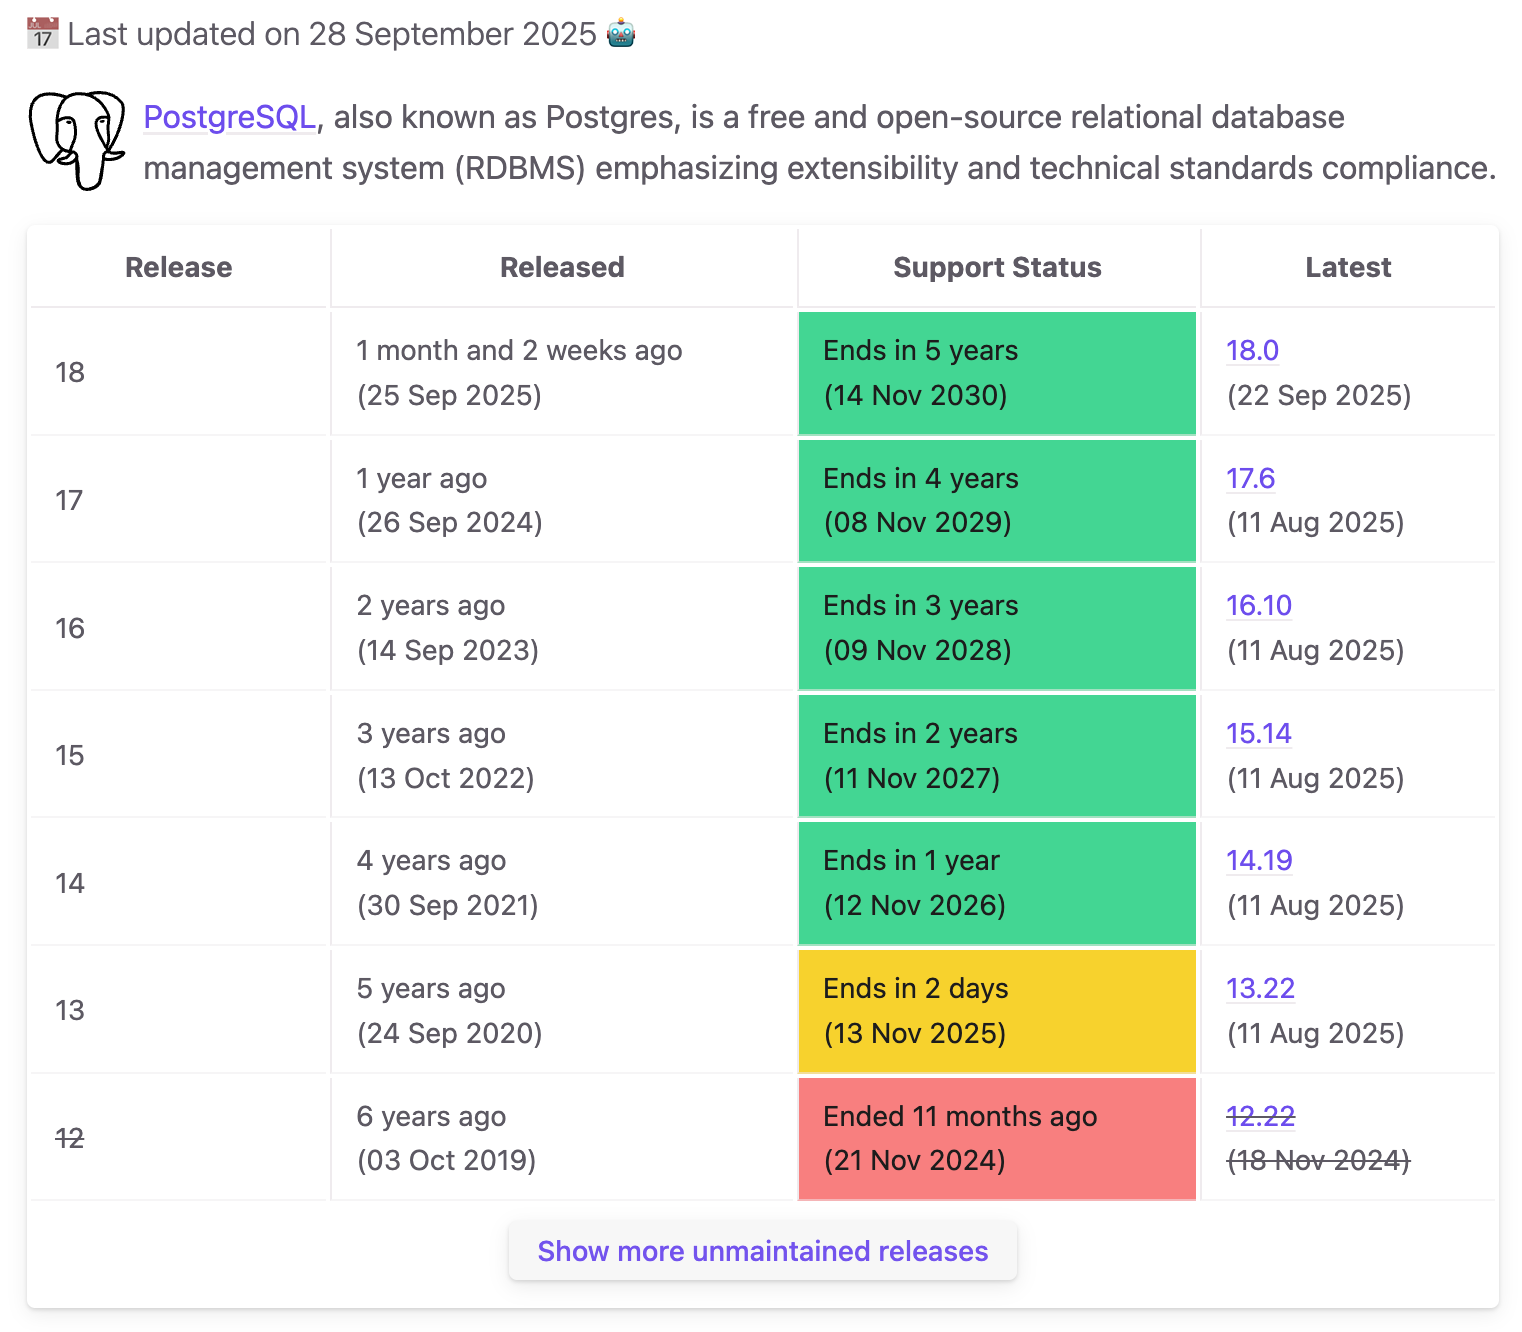Select the struck-through release 12 label

(70, 1138)
